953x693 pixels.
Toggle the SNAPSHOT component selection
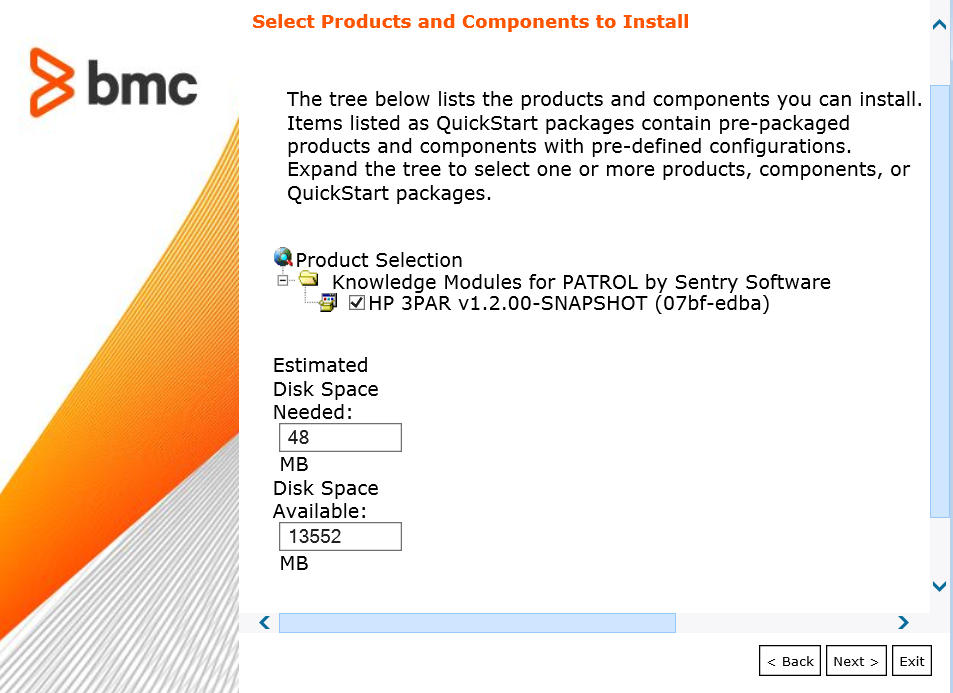357,303
